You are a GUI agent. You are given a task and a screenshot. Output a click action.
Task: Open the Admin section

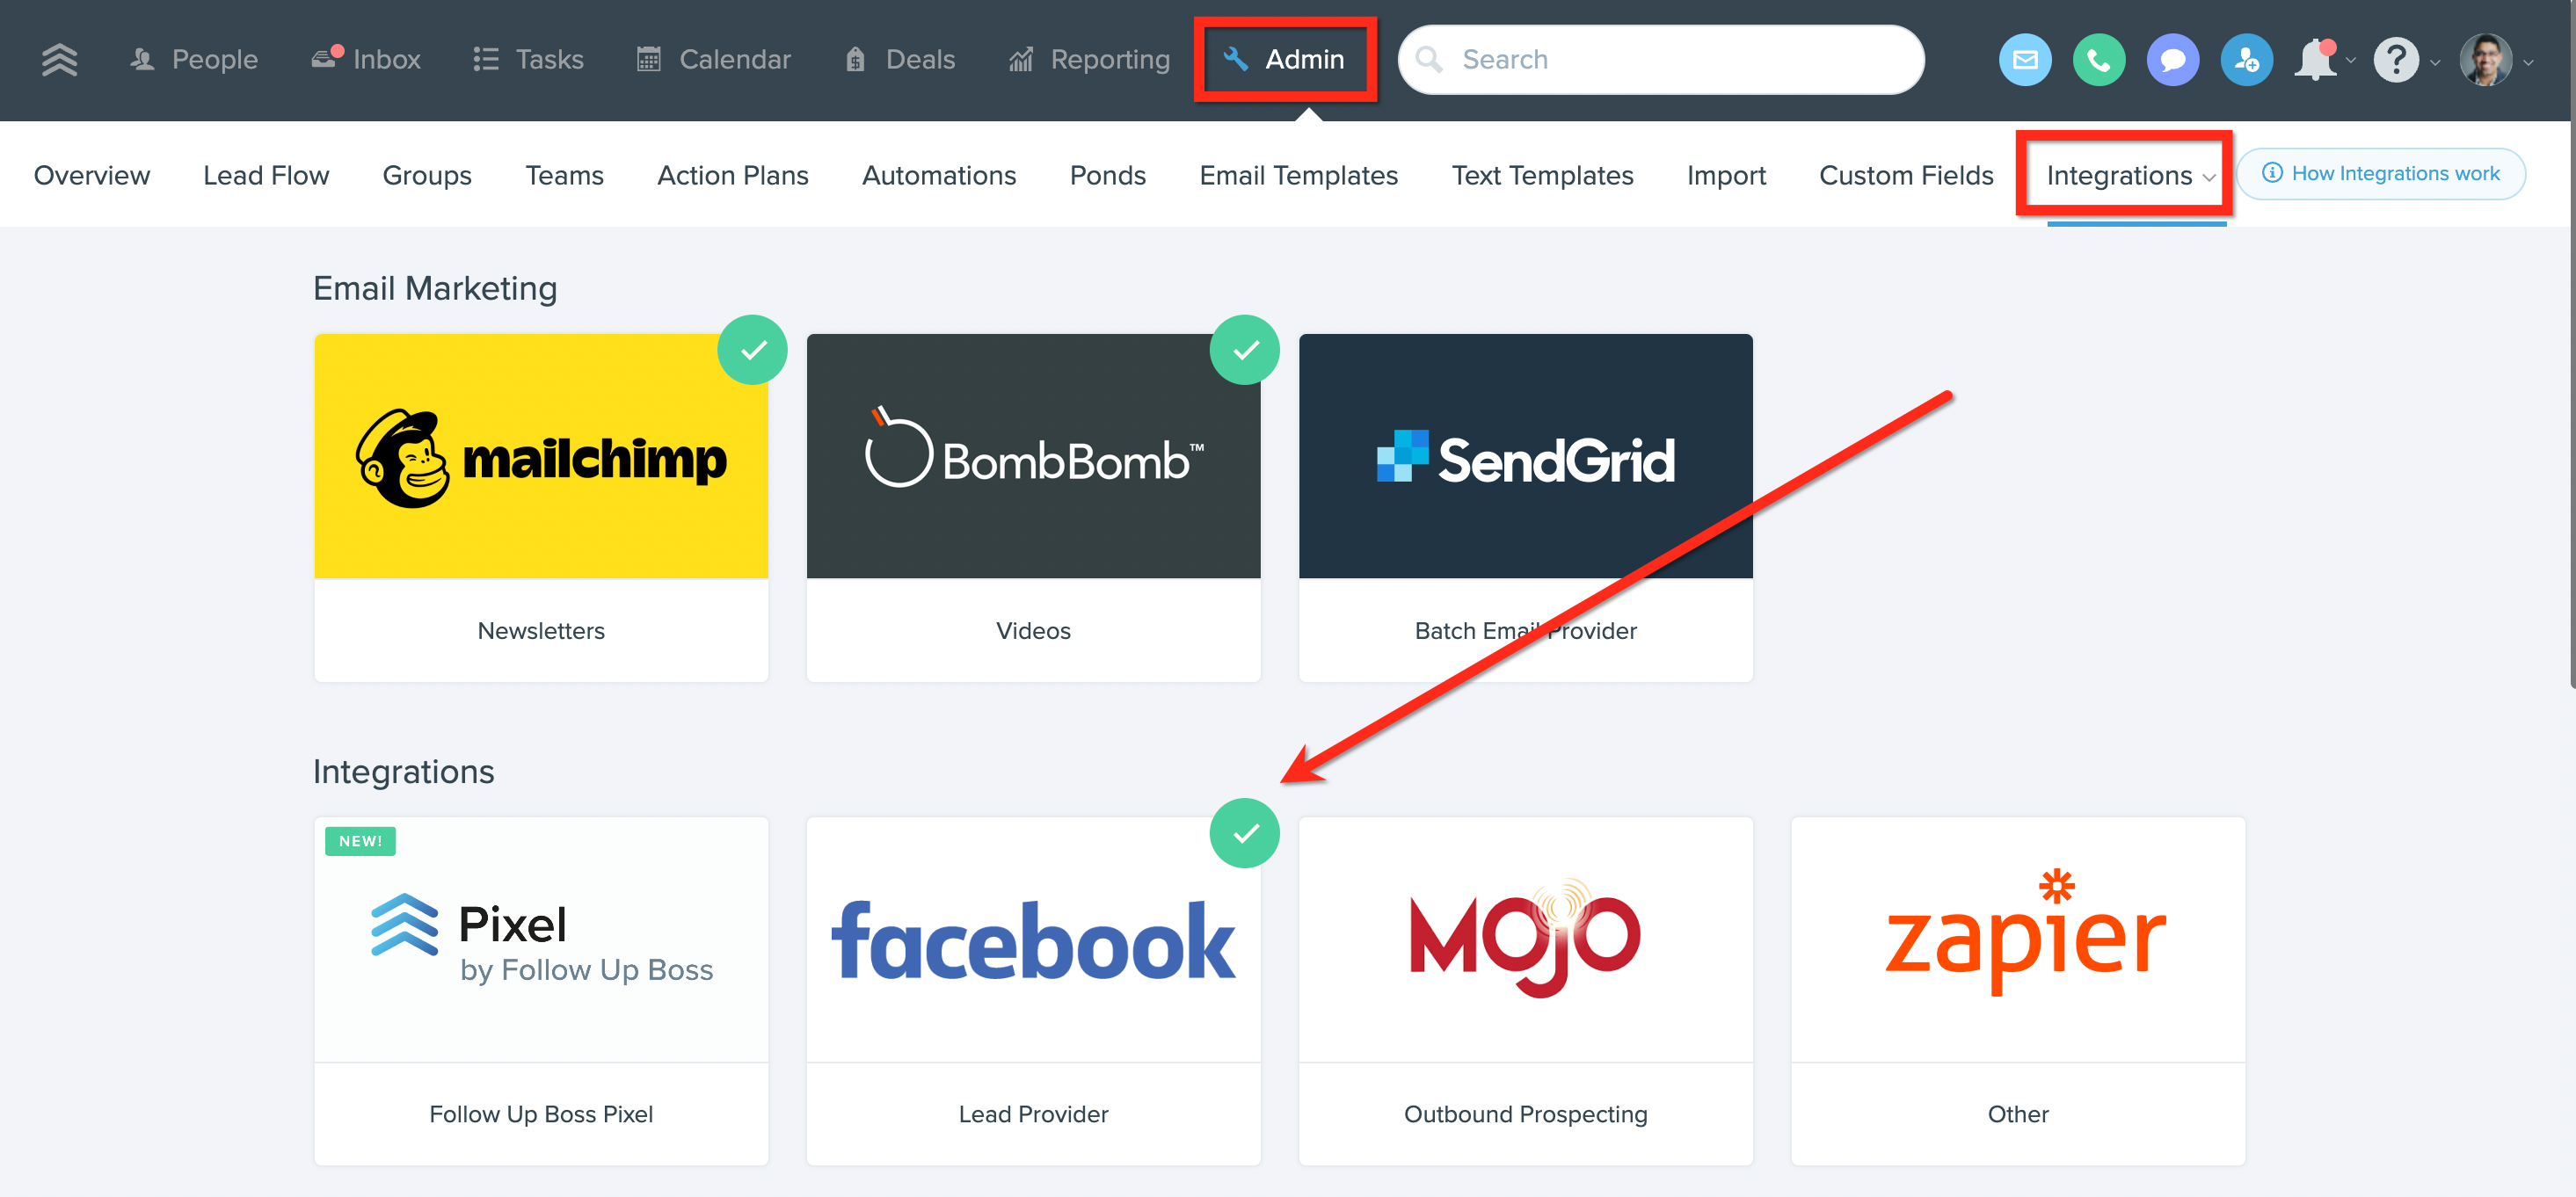1285,59
